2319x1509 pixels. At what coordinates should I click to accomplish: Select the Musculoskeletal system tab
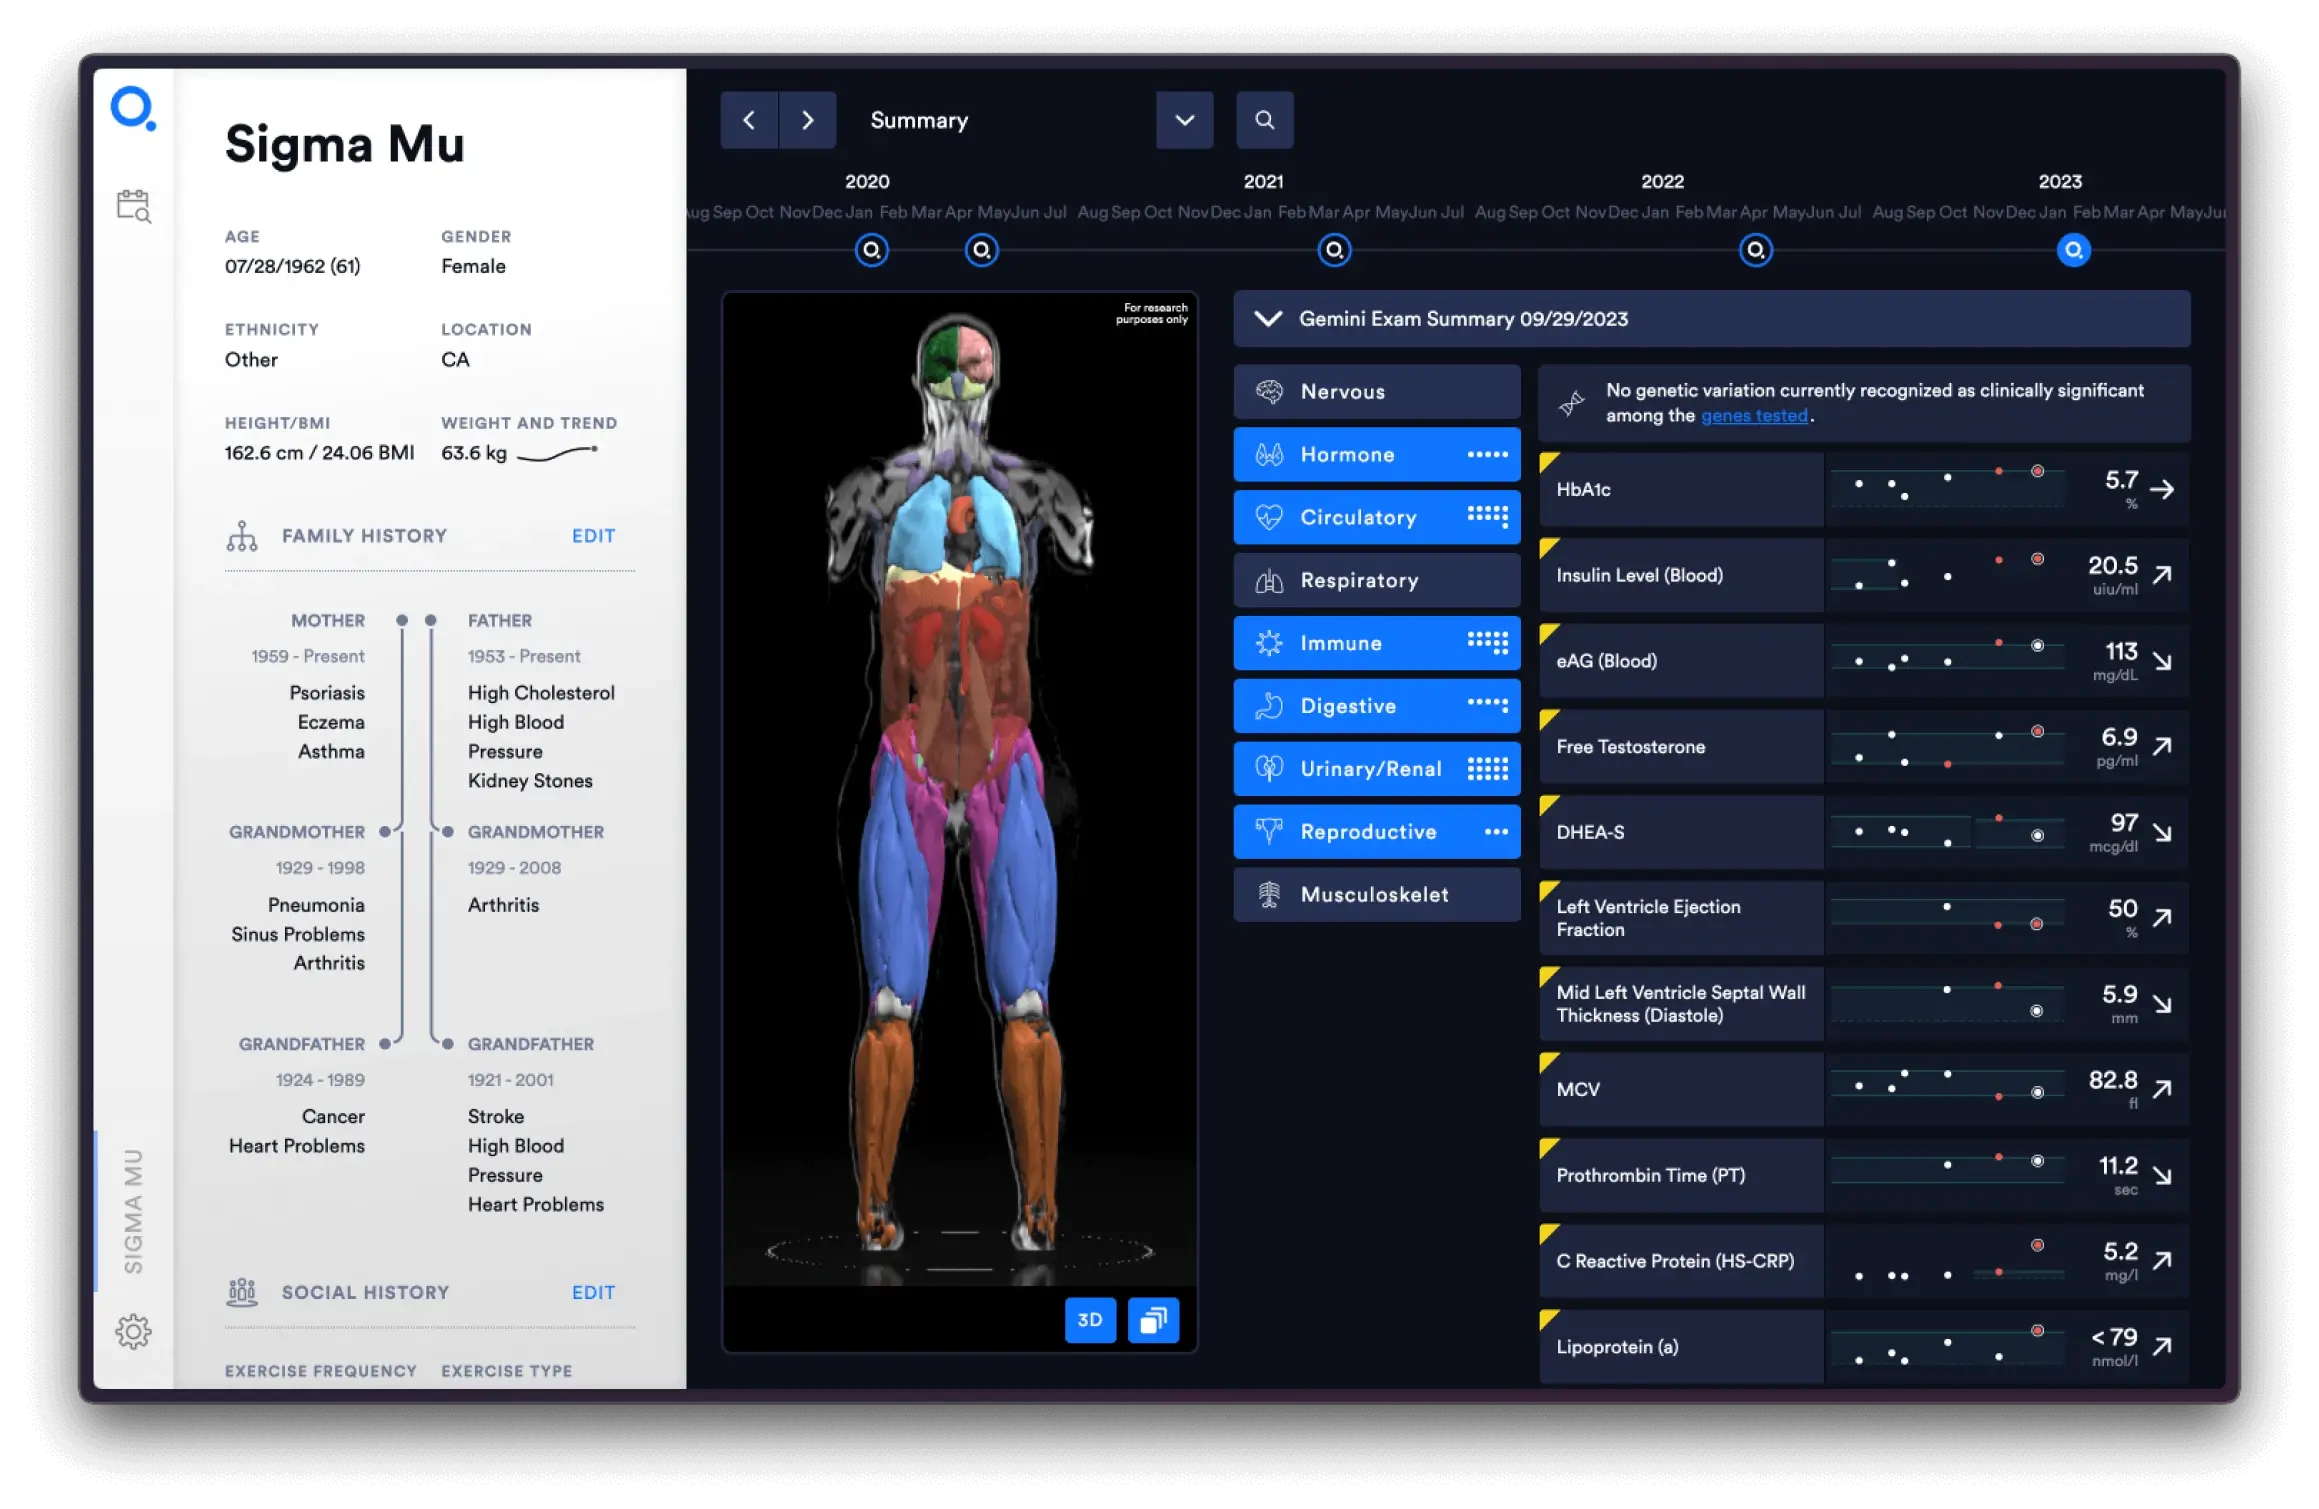click(x=1376, y=895)
